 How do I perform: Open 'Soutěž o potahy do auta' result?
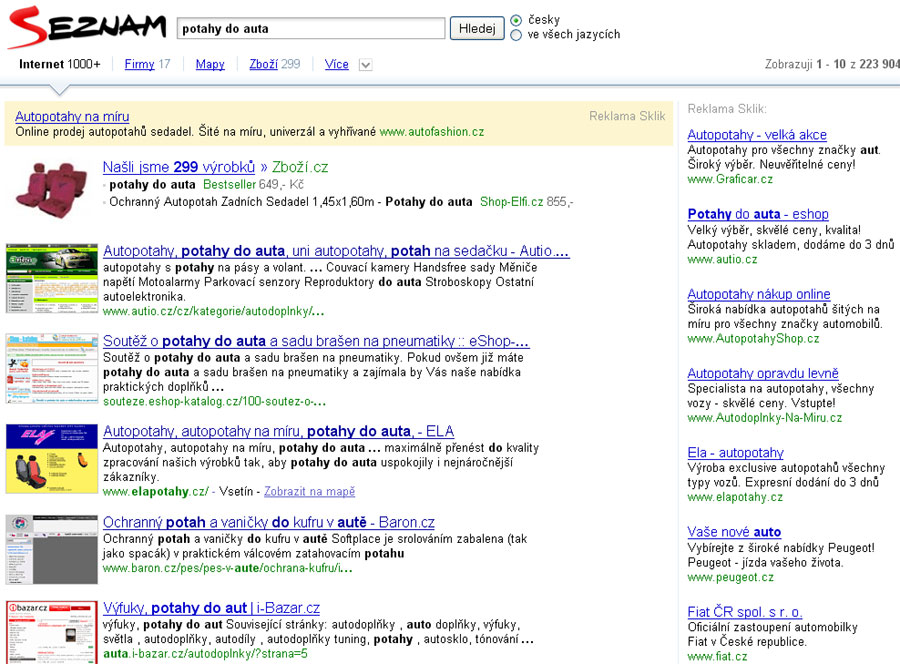pos(316,341)
